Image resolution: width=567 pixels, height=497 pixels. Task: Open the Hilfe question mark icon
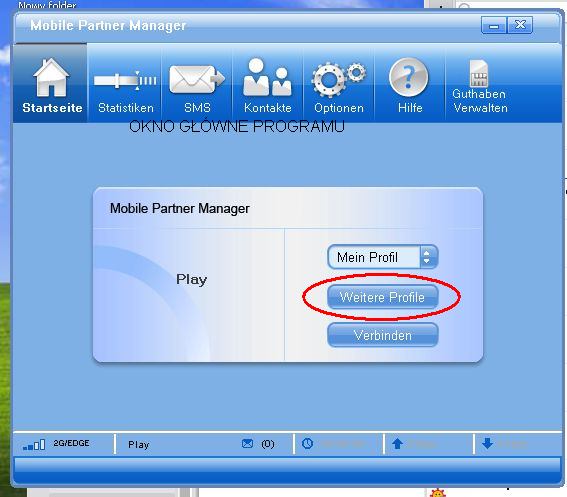pos(409,77)
